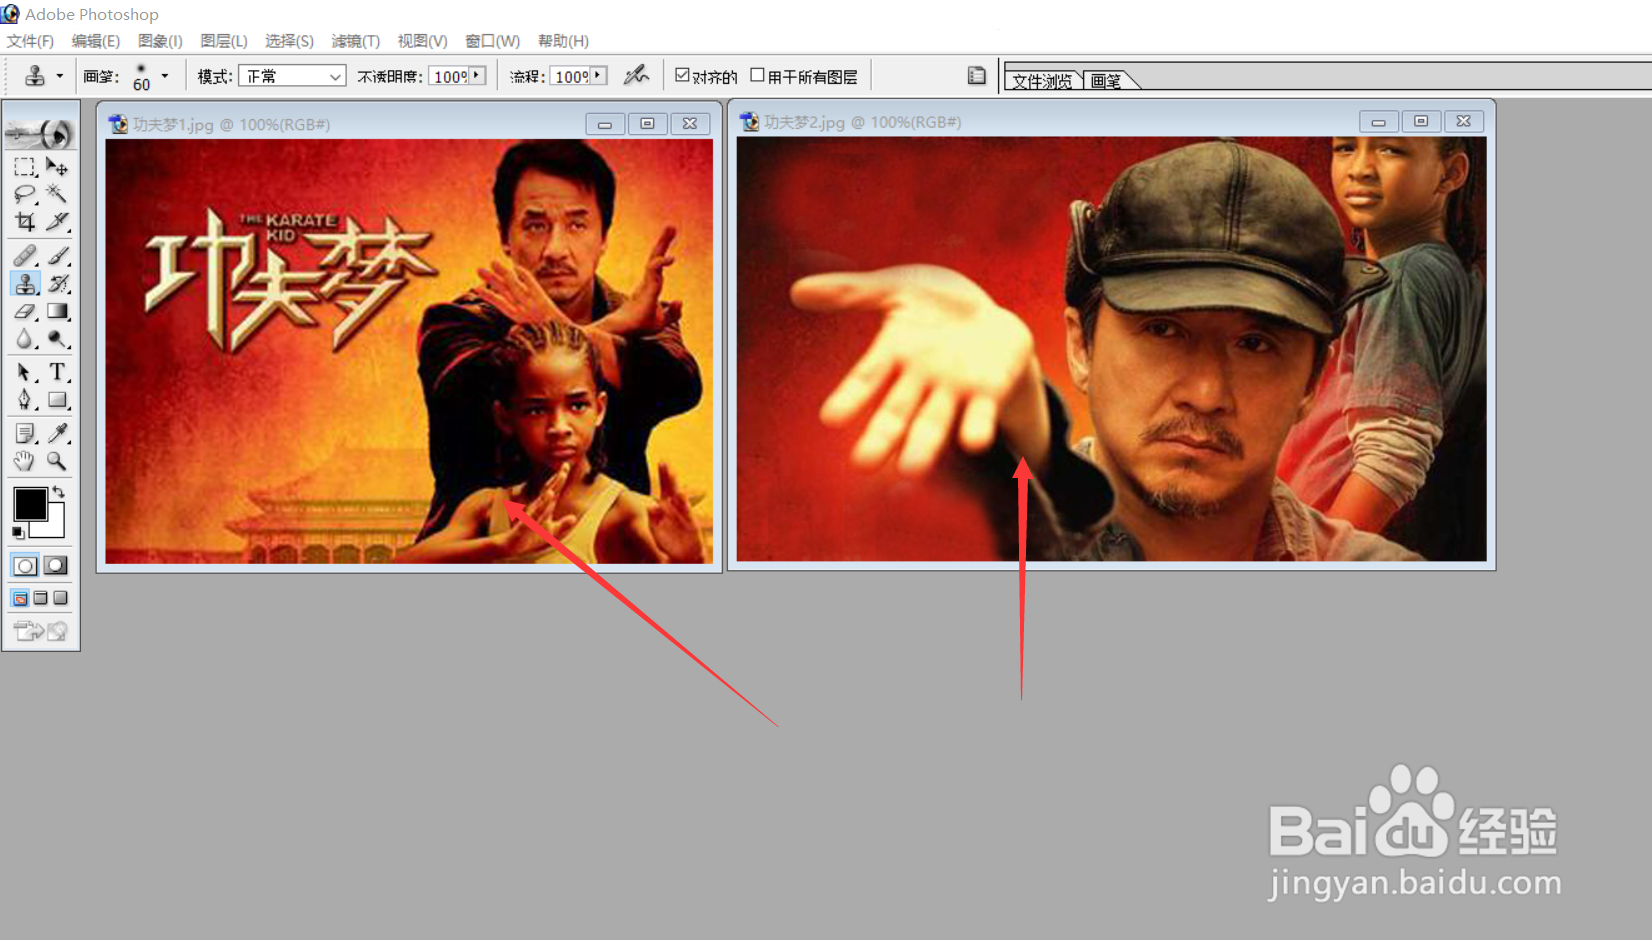Viewport: 1652px width, 940px height.
Task: Minimize the 功夫梦2.jpg document window
Action: 1378,121
